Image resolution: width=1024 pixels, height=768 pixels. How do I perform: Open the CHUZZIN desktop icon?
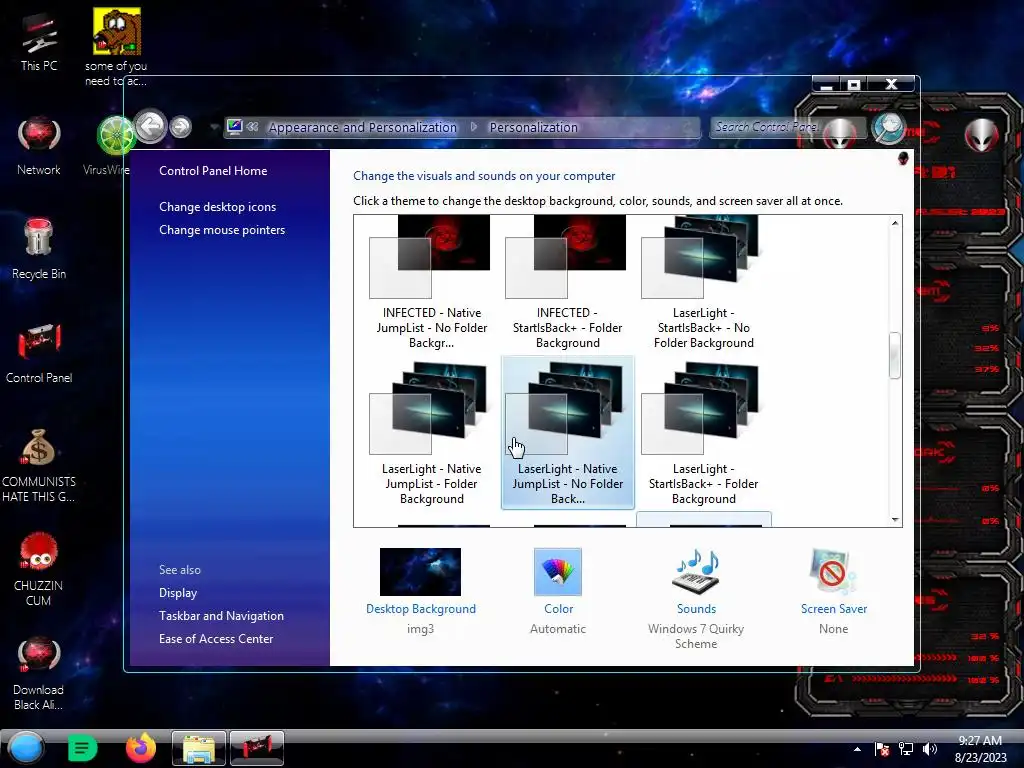(x=39, y=569)
